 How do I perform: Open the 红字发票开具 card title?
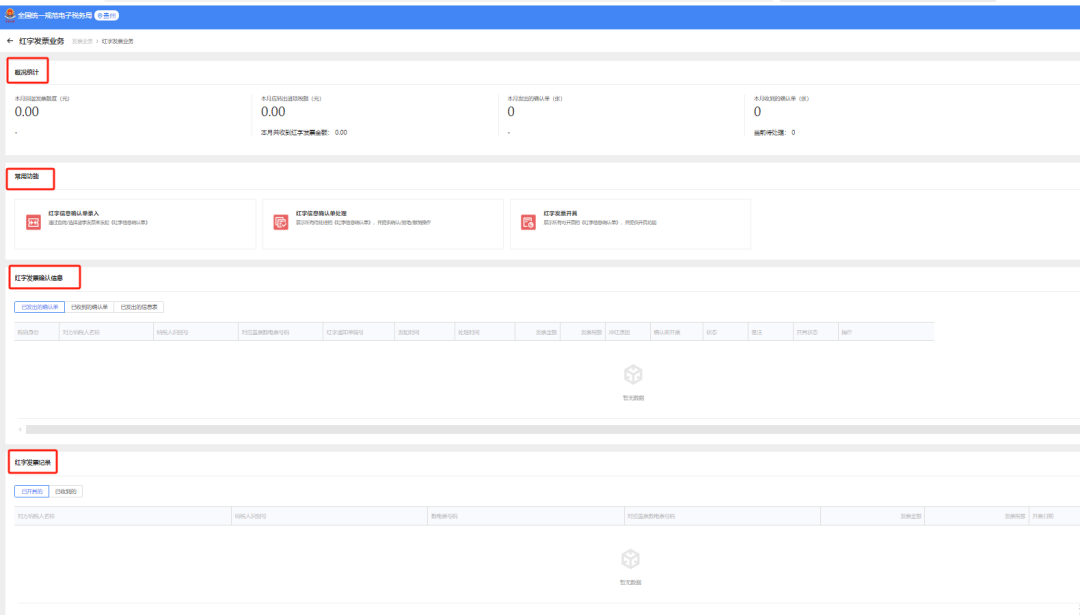[561, 213]
